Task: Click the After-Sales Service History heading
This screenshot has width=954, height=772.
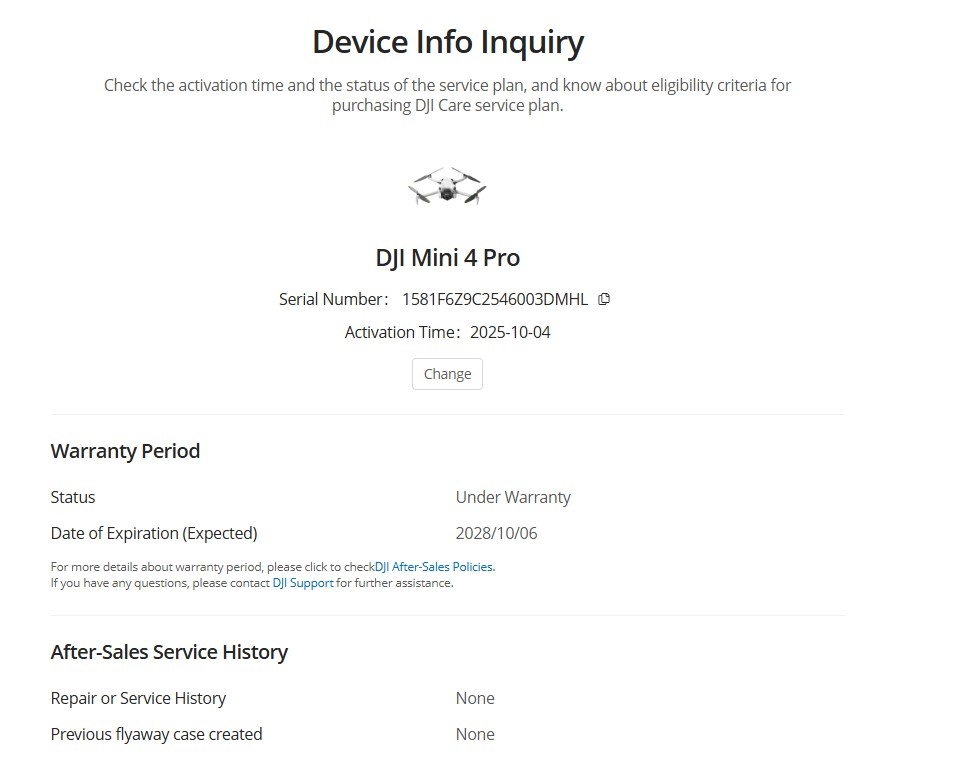Action: tap(169, 652)
